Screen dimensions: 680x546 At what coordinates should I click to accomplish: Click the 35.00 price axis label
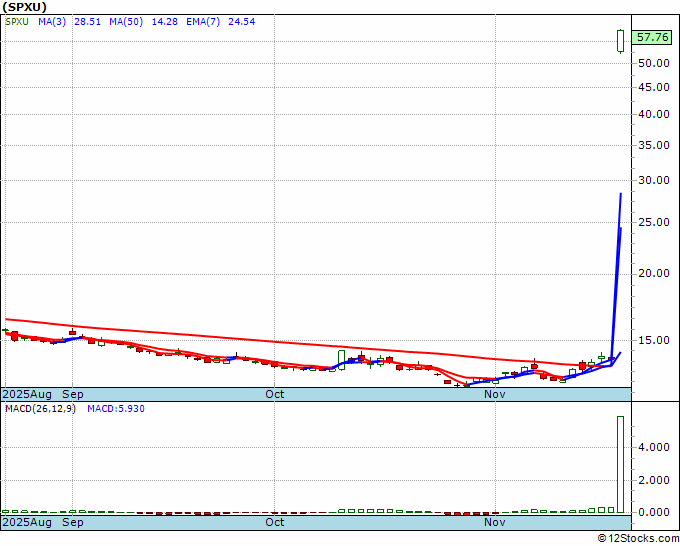click(654, 145)
